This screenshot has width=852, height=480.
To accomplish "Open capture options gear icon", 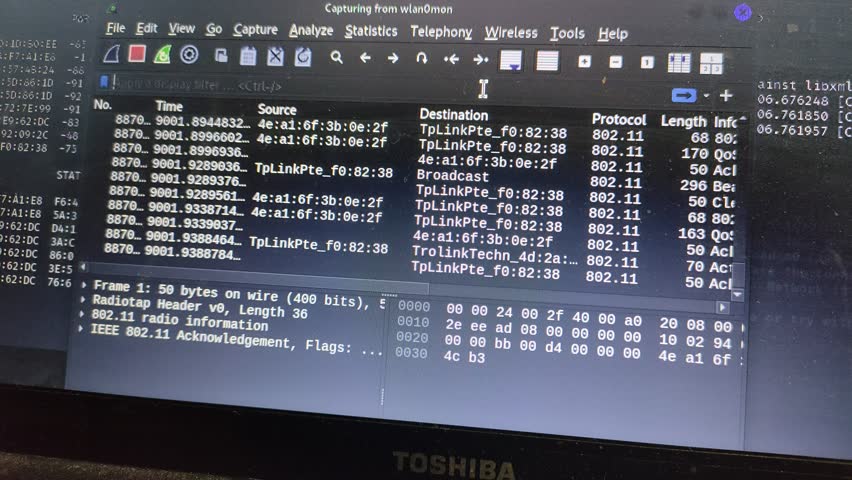I will point(189,55).
